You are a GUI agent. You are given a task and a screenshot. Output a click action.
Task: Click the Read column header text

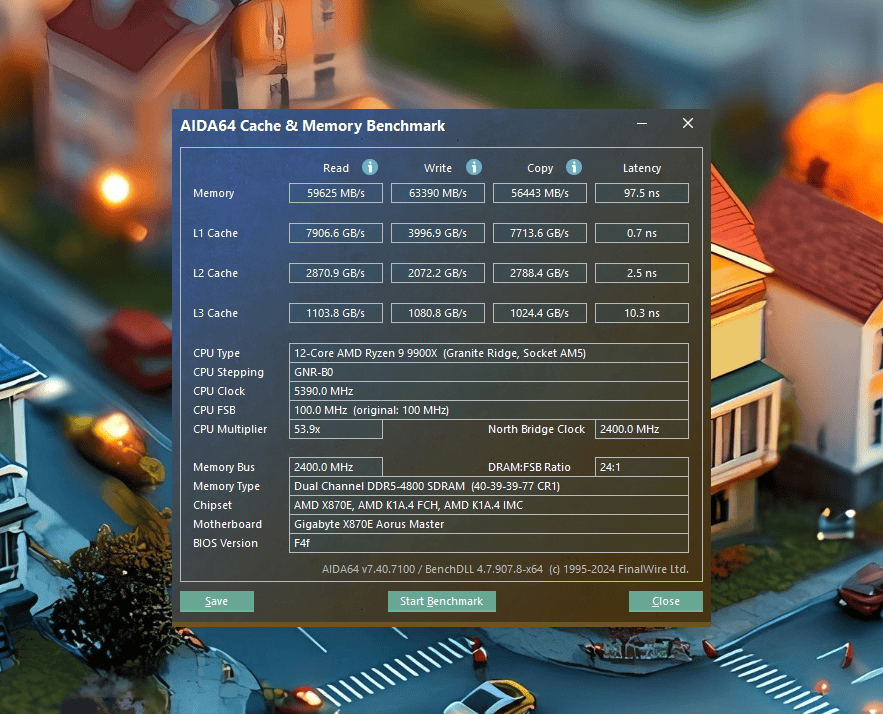[336, 168]
